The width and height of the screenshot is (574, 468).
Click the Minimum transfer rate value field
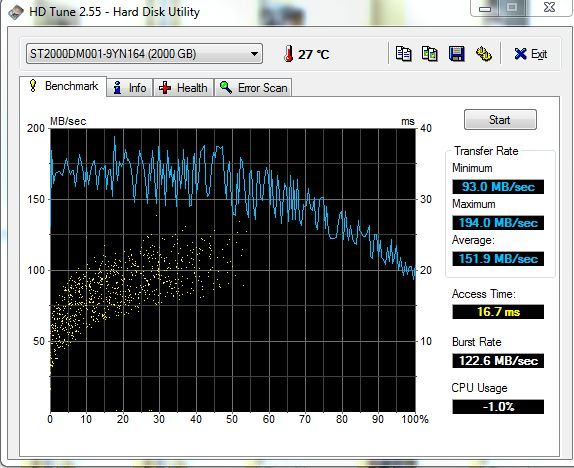[x=498, y=187]
